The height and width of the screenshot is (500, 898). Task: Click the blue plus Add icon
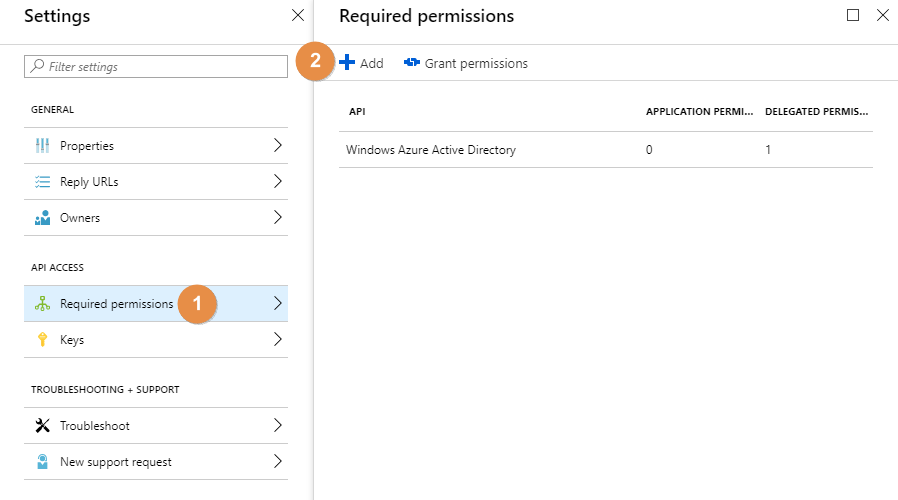point(347,63)
